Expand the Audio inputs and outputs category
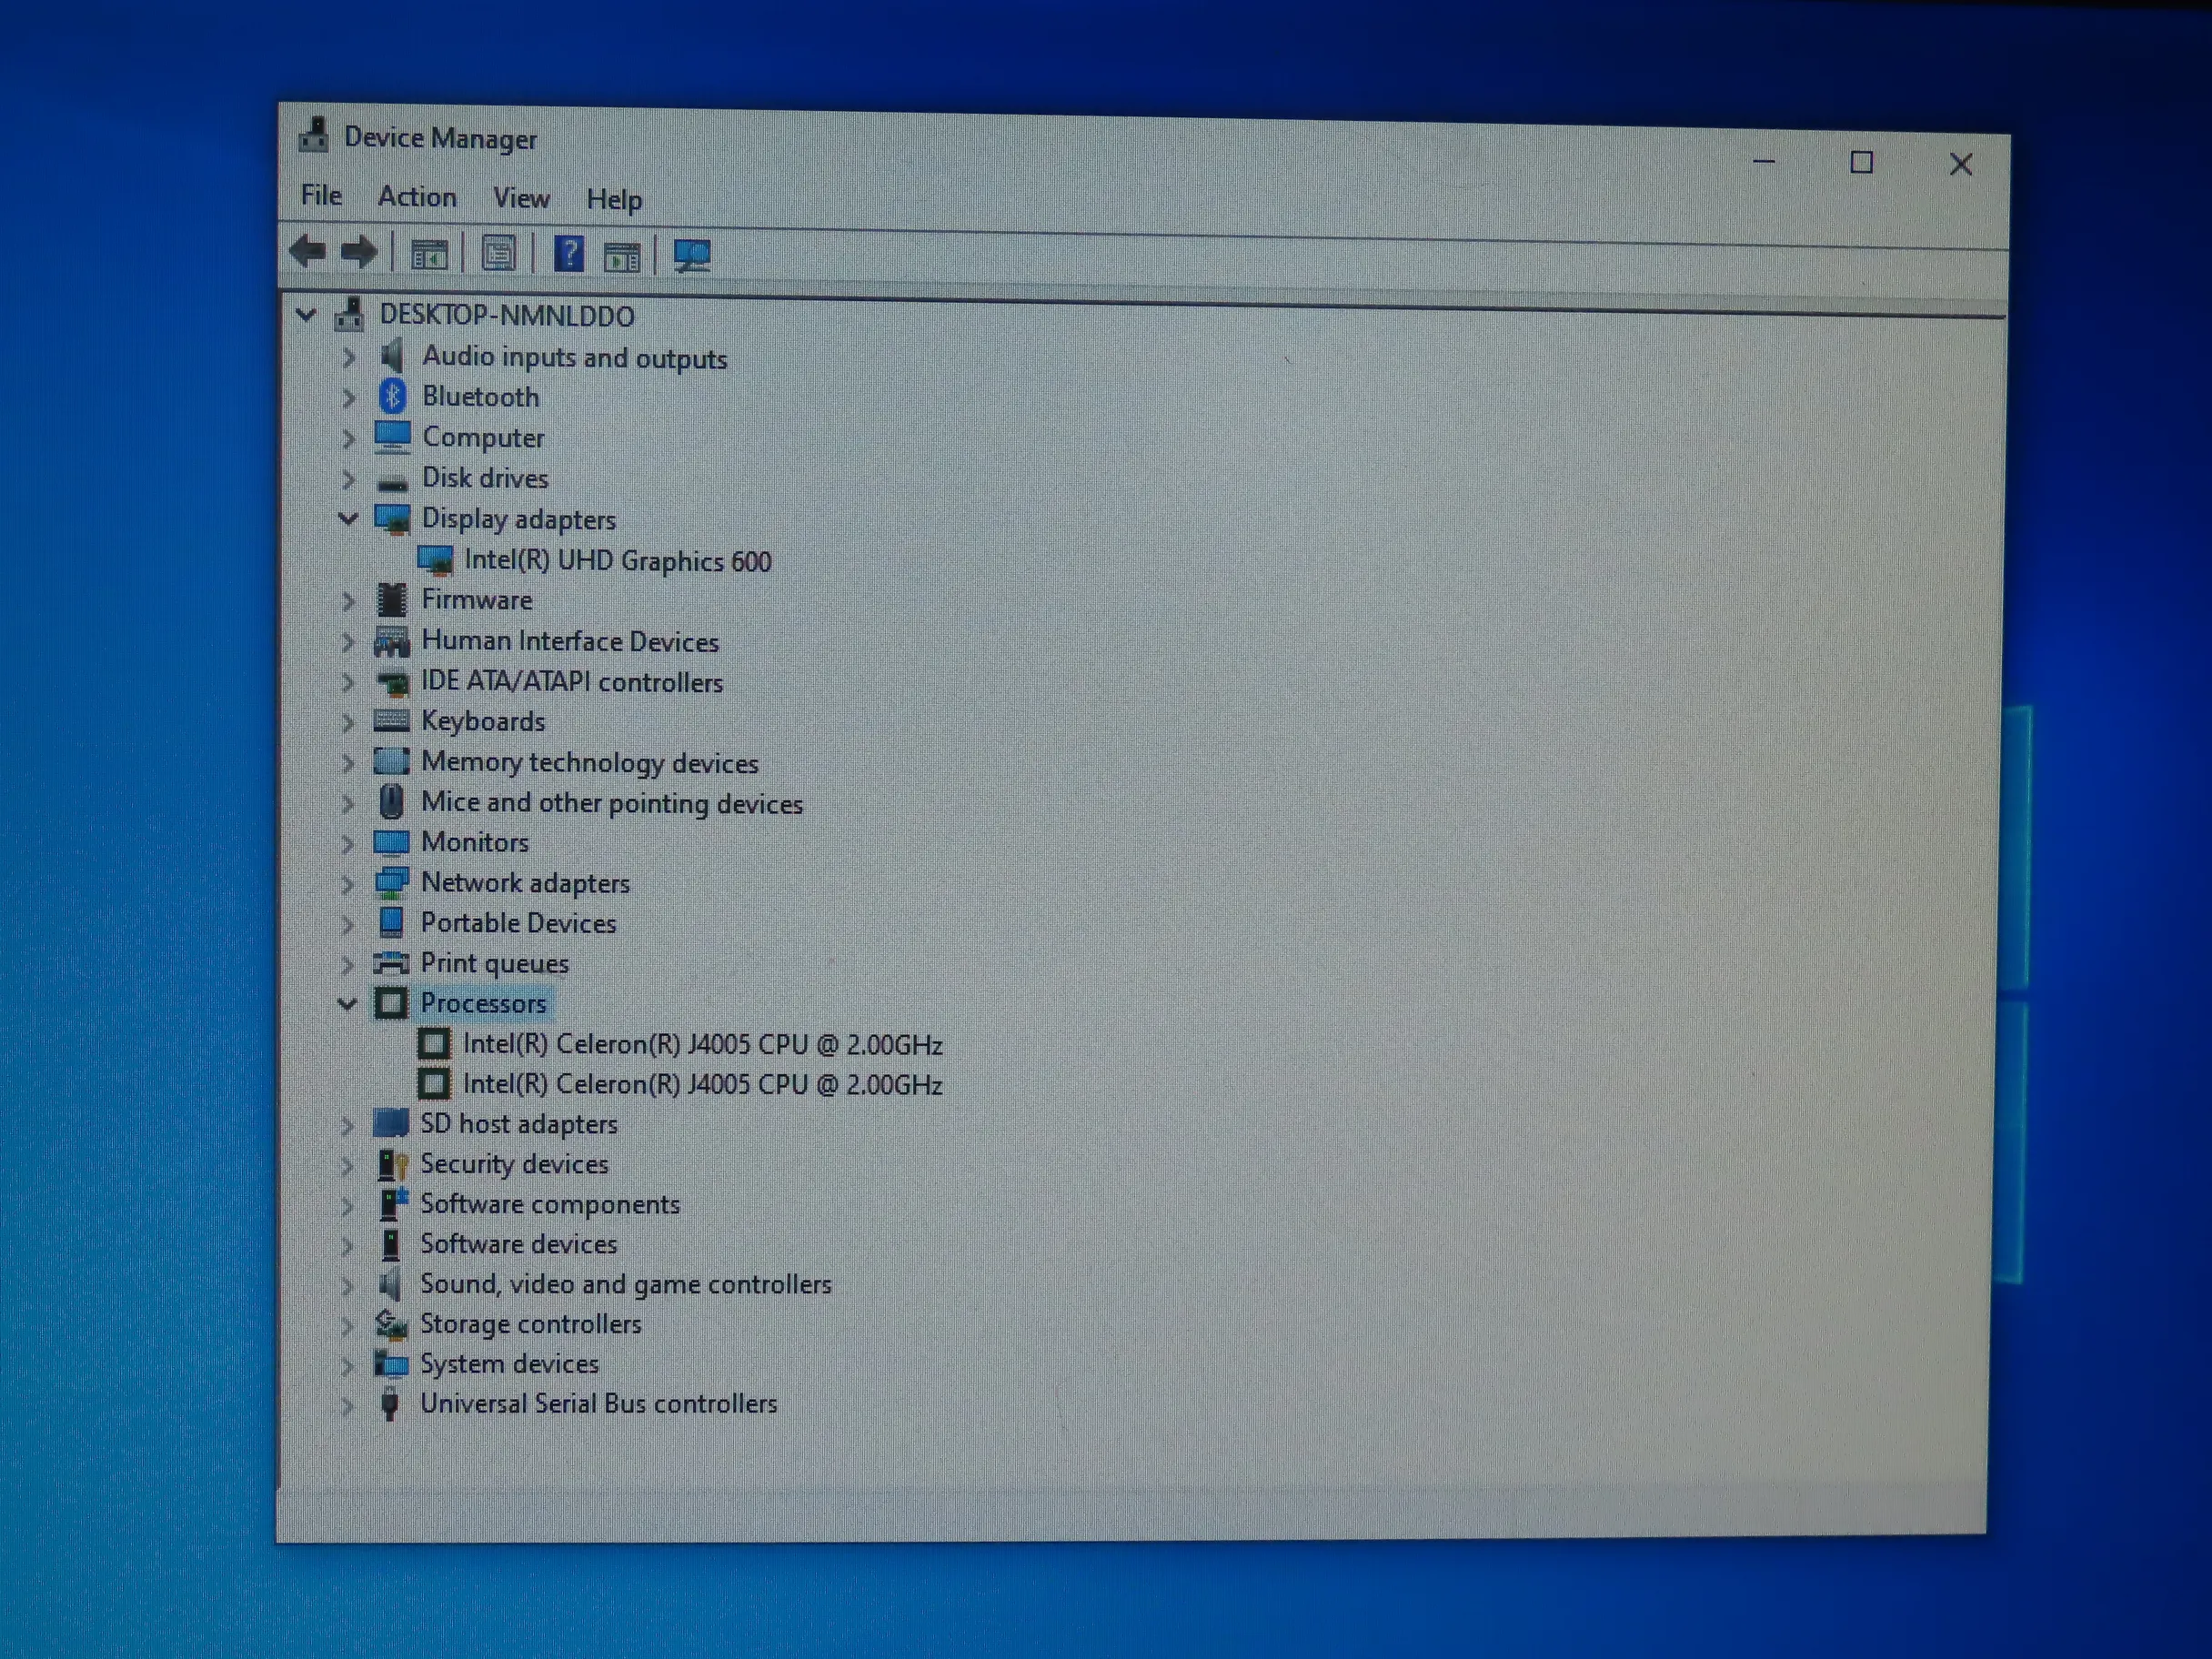The height and width of the screenshot is (1659, 2212). tap(349, 357)
